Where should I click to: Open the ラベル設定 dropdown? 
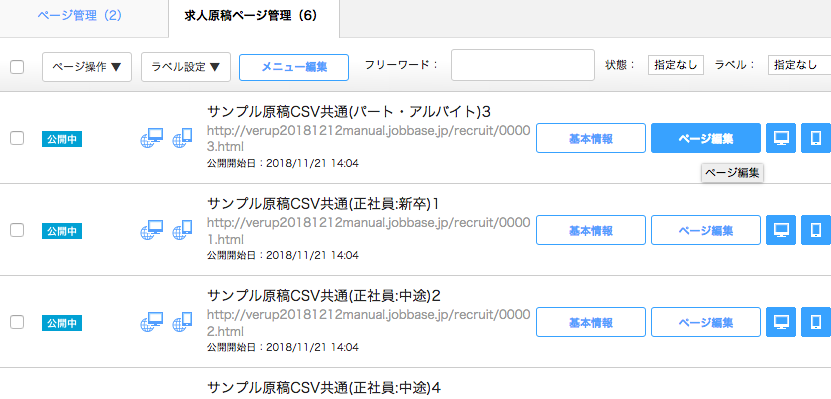(185, 67)
